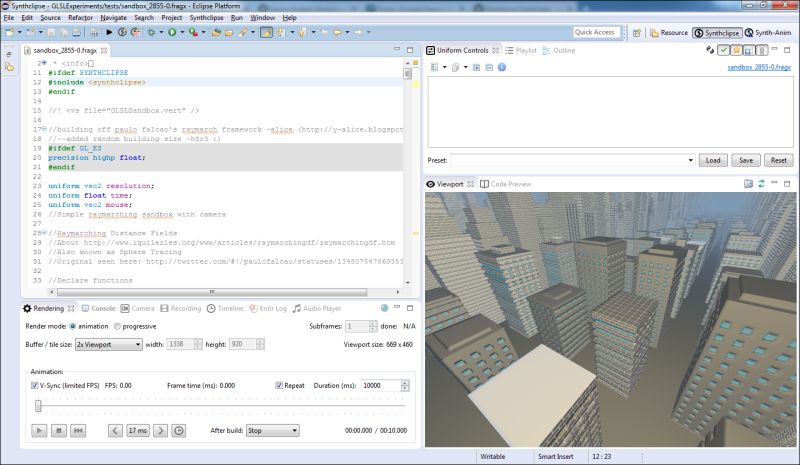Image resolution: width=800 pixels, height=465 pixels.
Task: Switch to the Audio Player tab
Action: pyautogui.click(x=316, y=308)
